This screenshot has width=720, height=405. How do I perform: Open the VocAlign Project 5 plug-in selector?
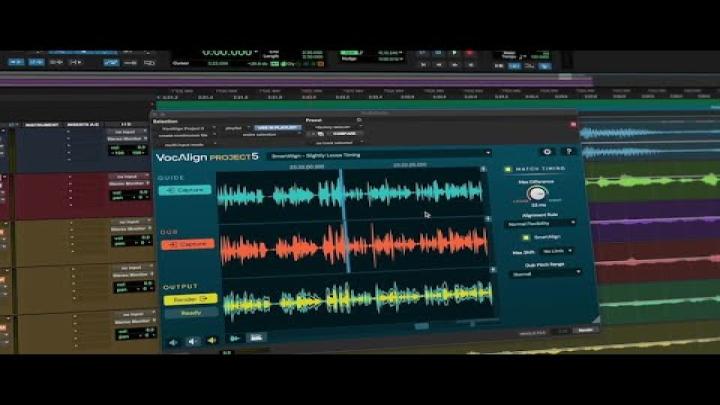(x=186, y=129)
